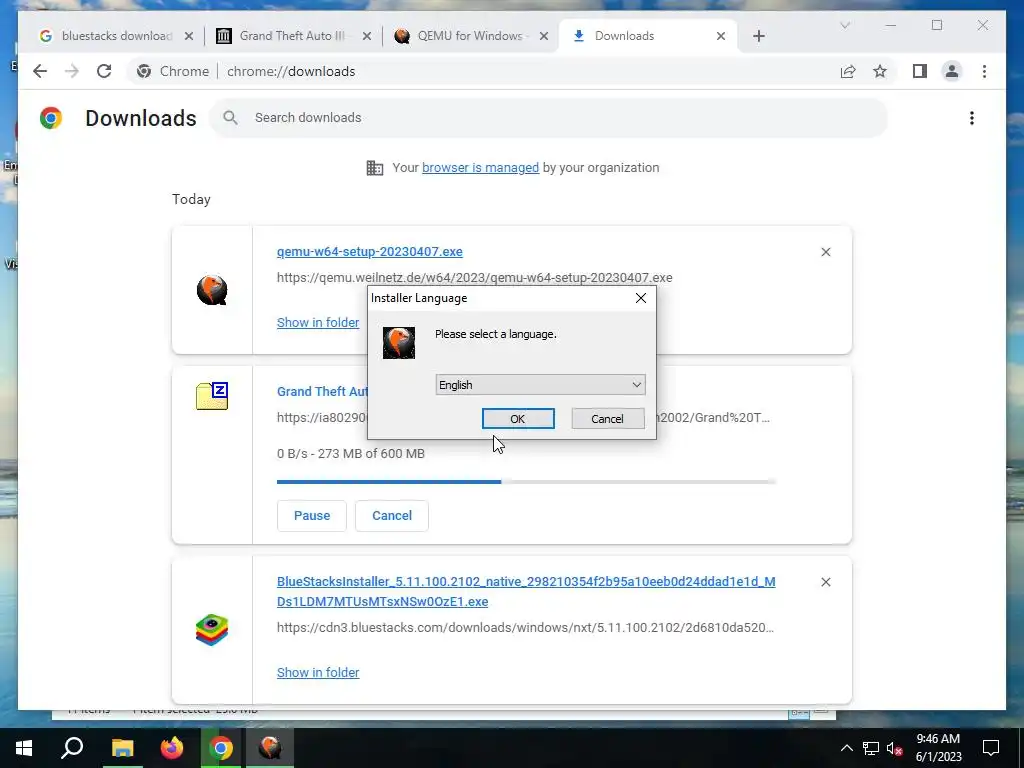Go forward in Chrome
The width and height of the screenshot is (1024, 768).
tap(72, 71)
